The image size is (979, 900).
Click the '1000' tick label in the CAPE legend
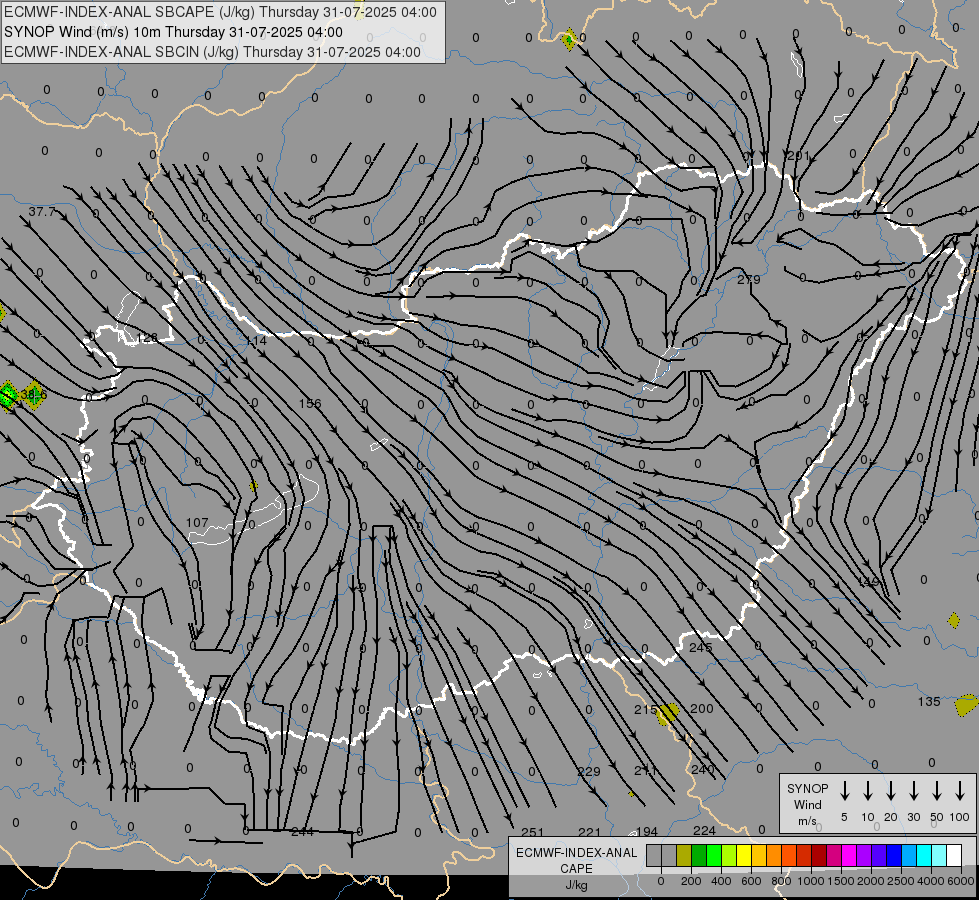point(810,881)
